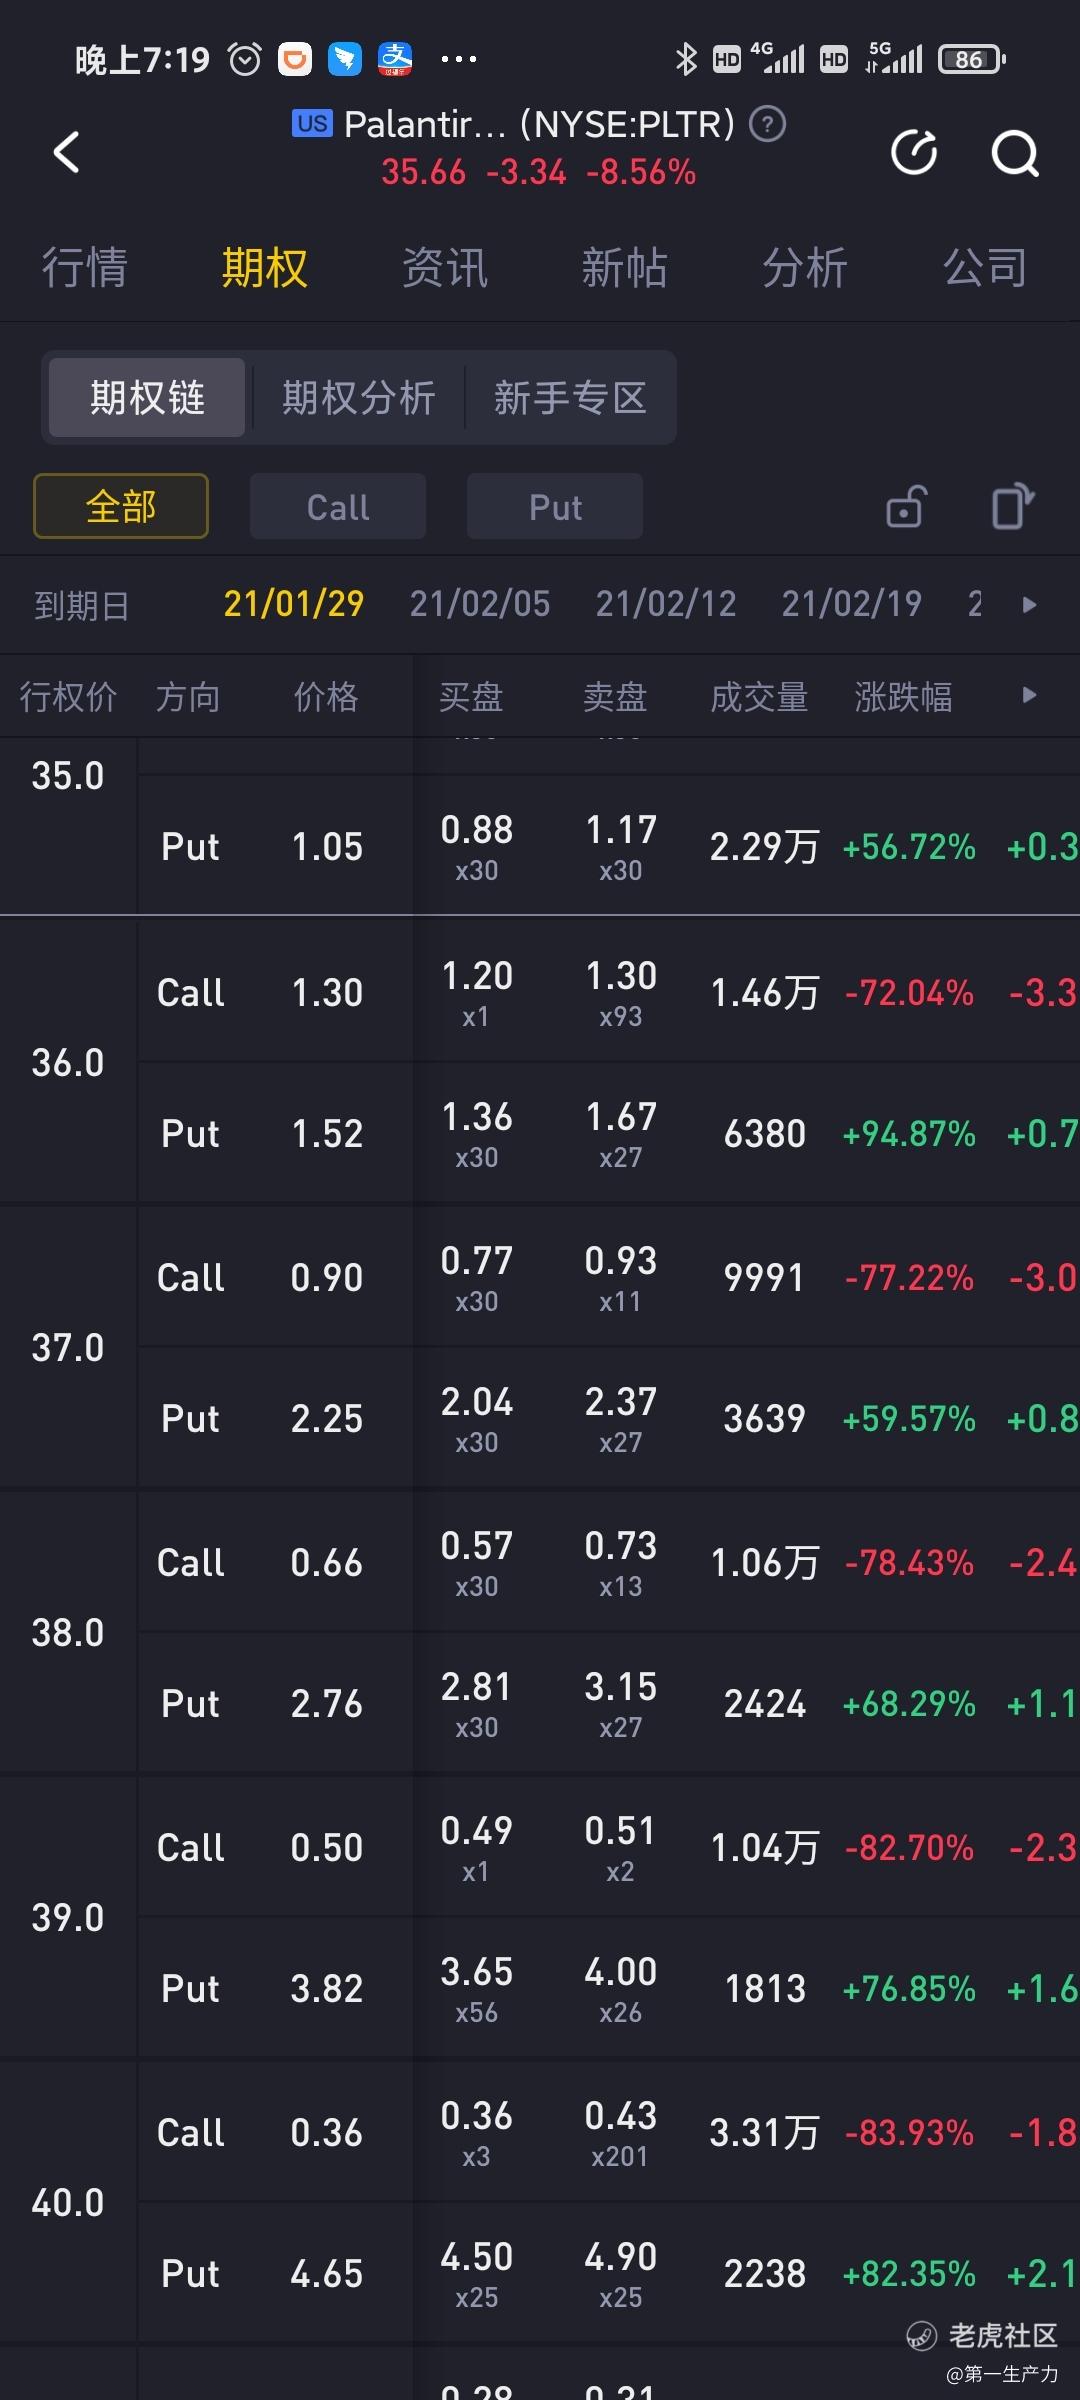
Task: Open the DiDi notification icon in status bar
Action: point(295,60)
